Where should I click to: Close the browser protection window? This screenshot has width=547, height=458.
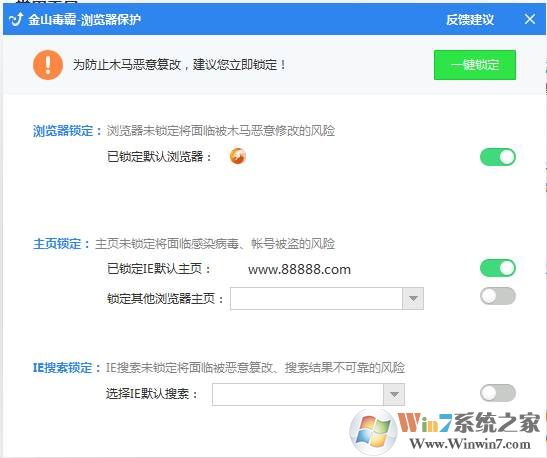point(530,19)
